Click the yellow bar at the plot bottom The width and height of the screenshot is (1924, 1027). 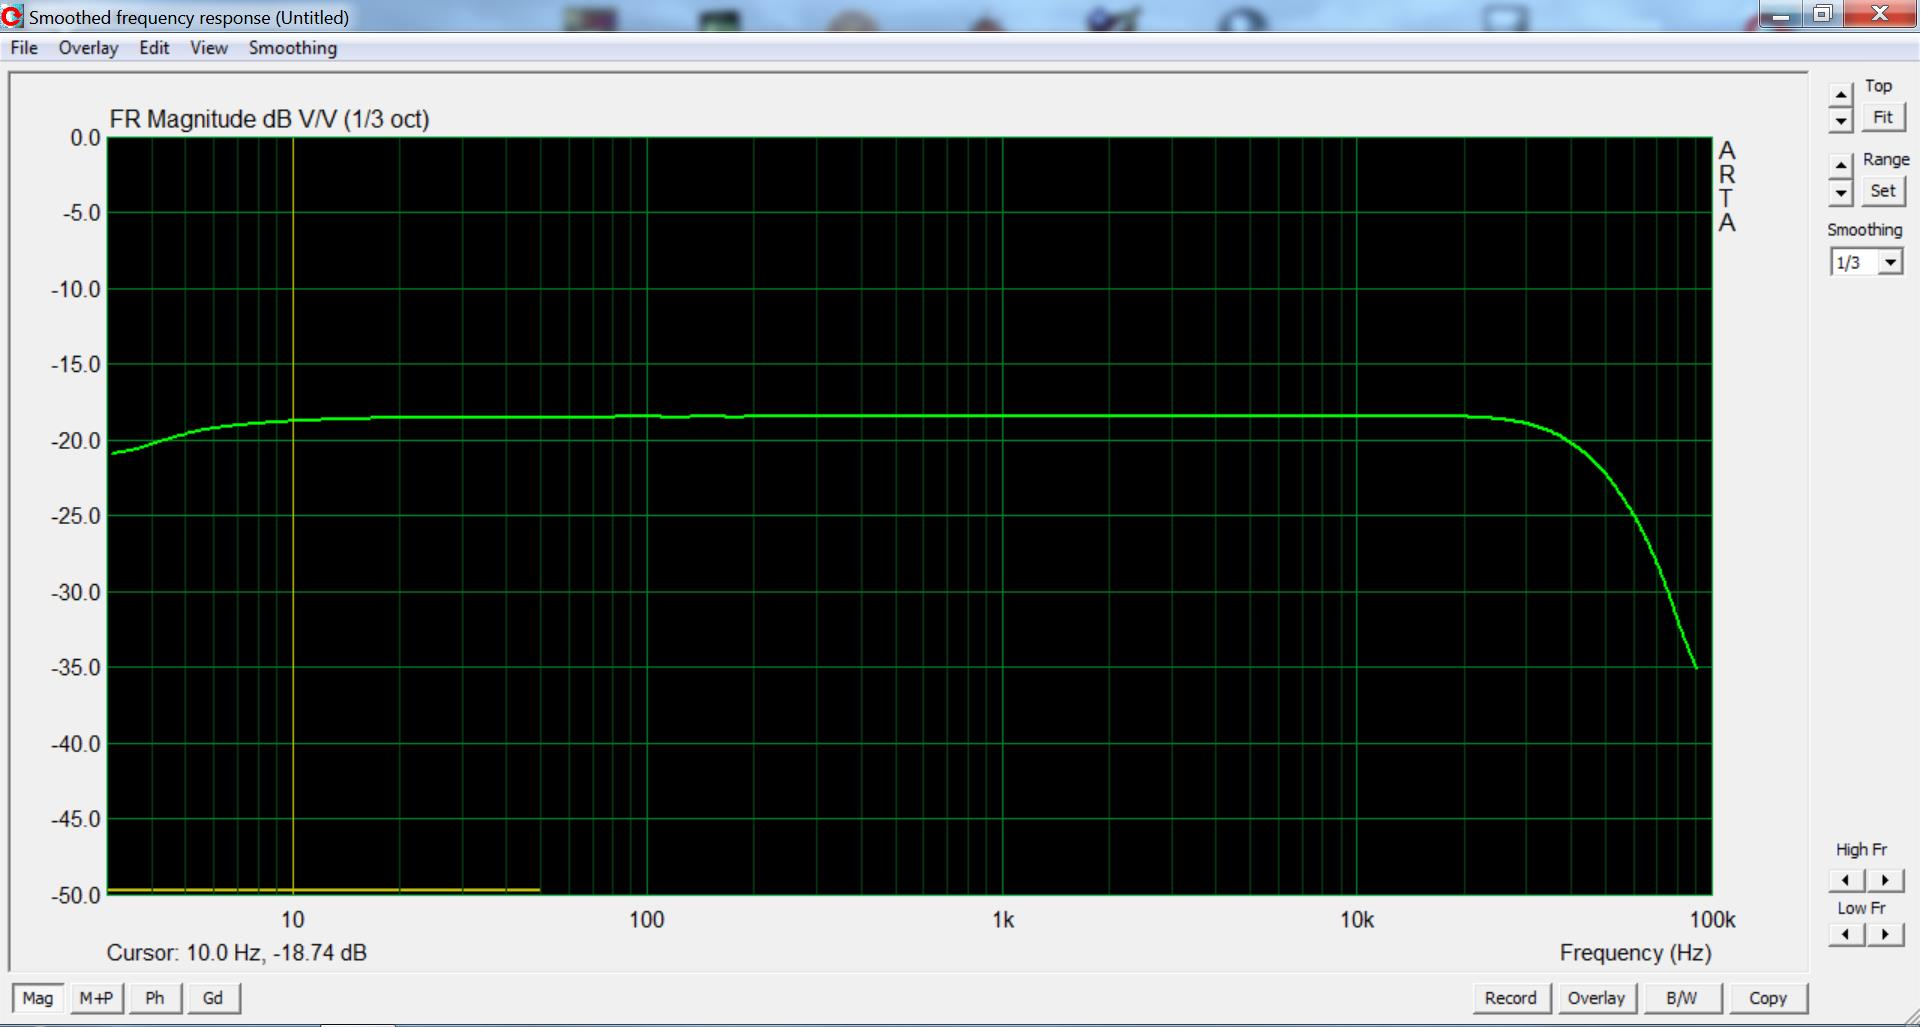324,889
